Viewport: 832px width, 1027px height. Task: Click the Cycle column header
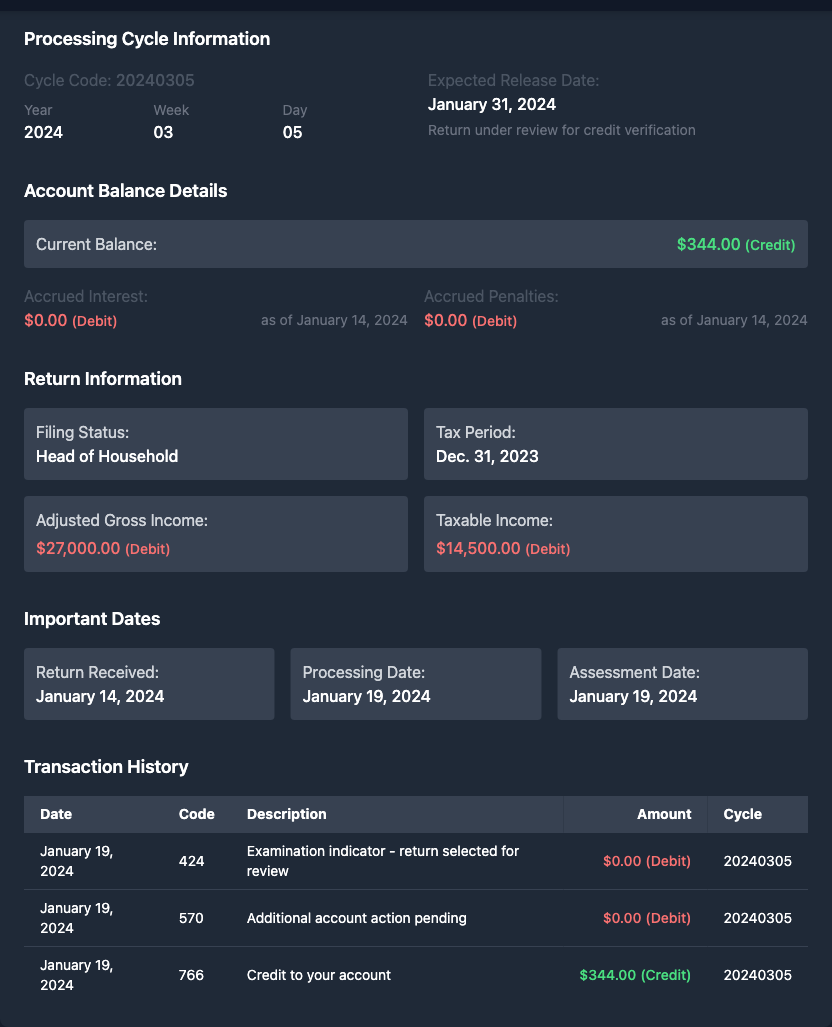(x=742, y=814)
